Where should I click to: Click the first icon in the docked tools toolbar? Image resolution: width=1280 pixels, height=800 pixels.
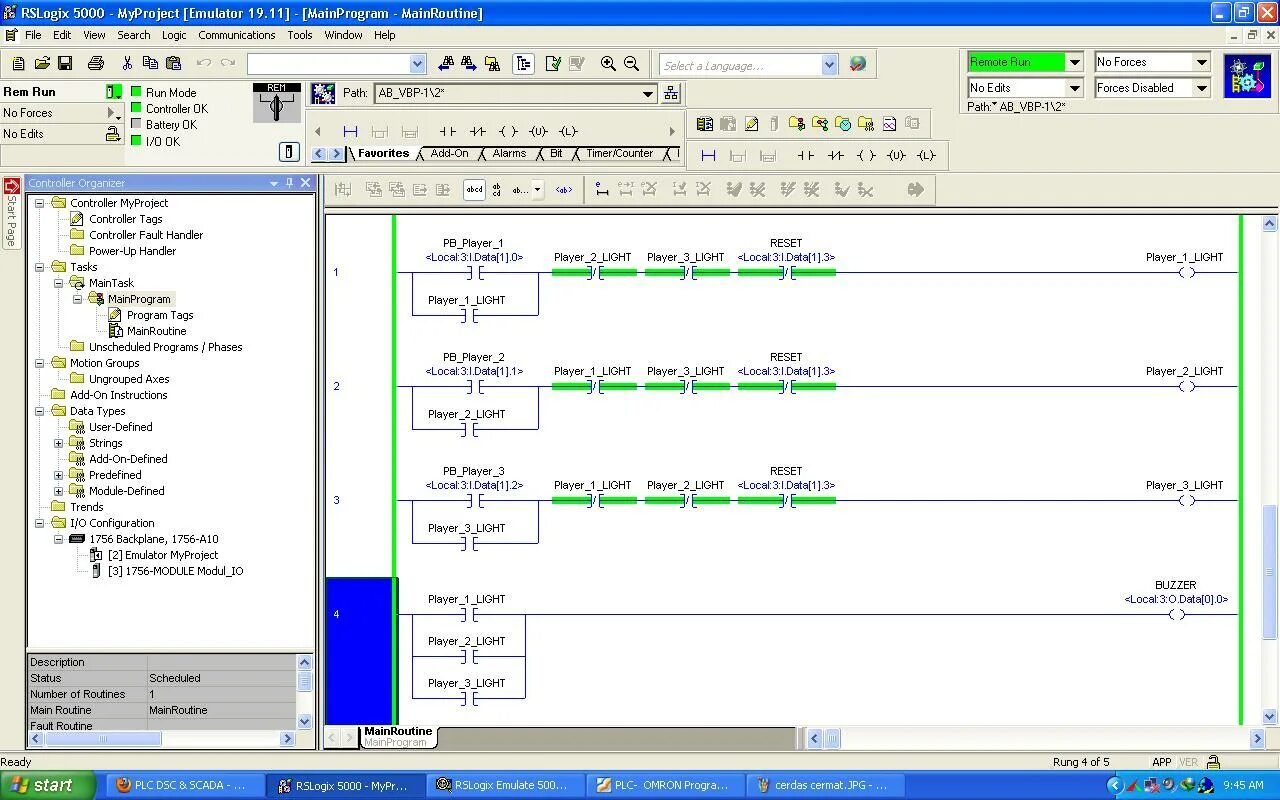tap(705, 124)
